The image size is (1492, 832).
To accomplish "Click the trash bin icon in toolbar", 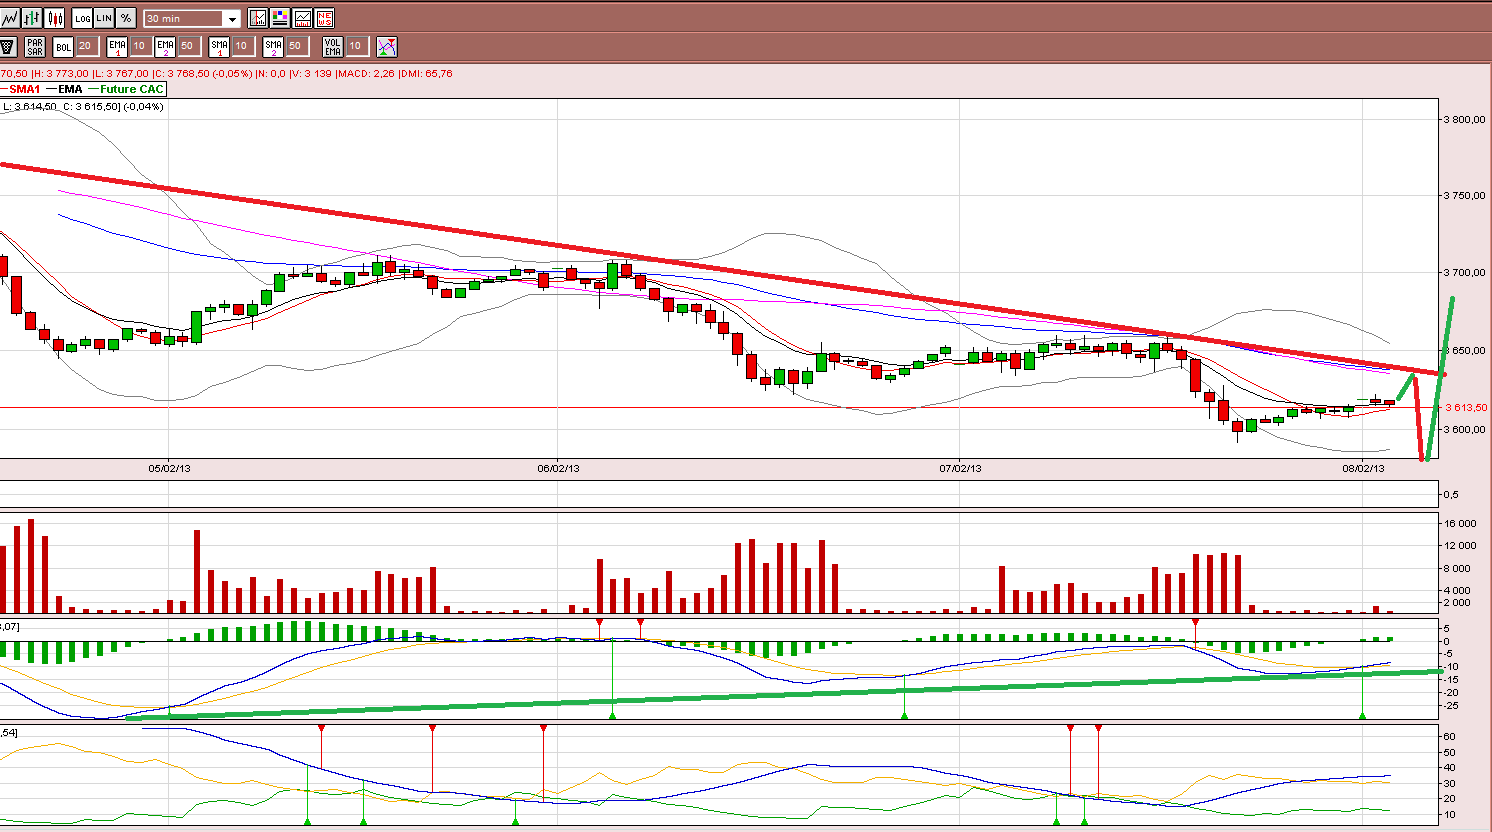I will click(x=8, y=46).
